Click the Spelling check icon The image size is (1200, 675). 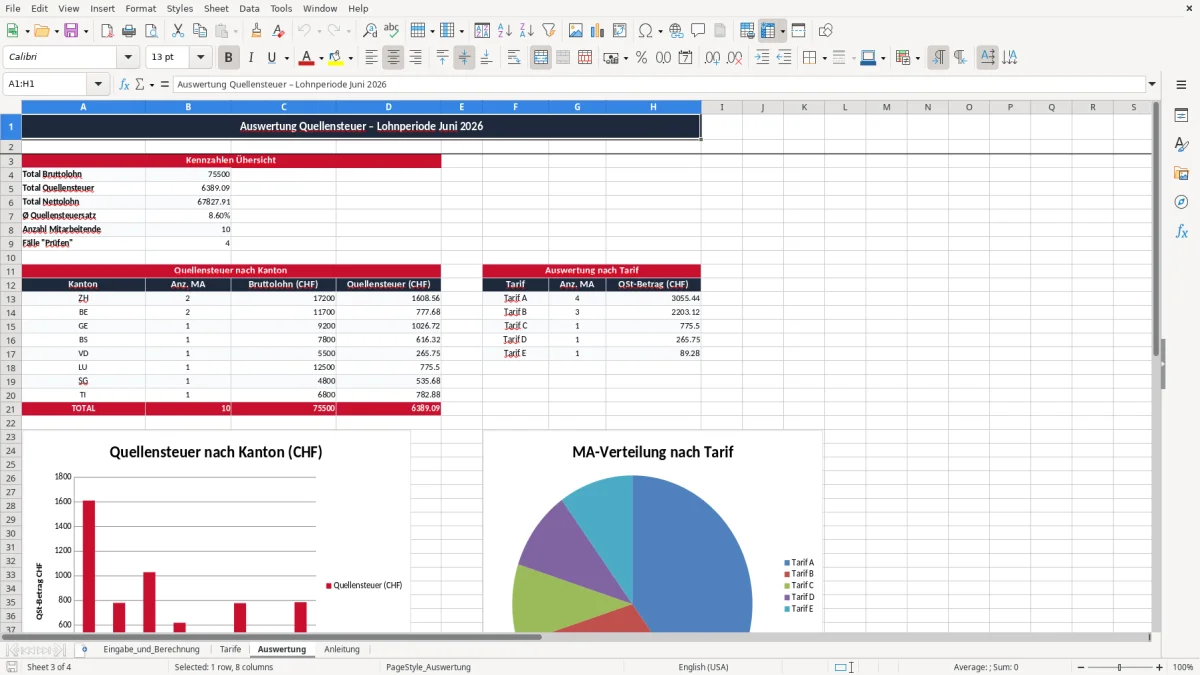point(392,31)
